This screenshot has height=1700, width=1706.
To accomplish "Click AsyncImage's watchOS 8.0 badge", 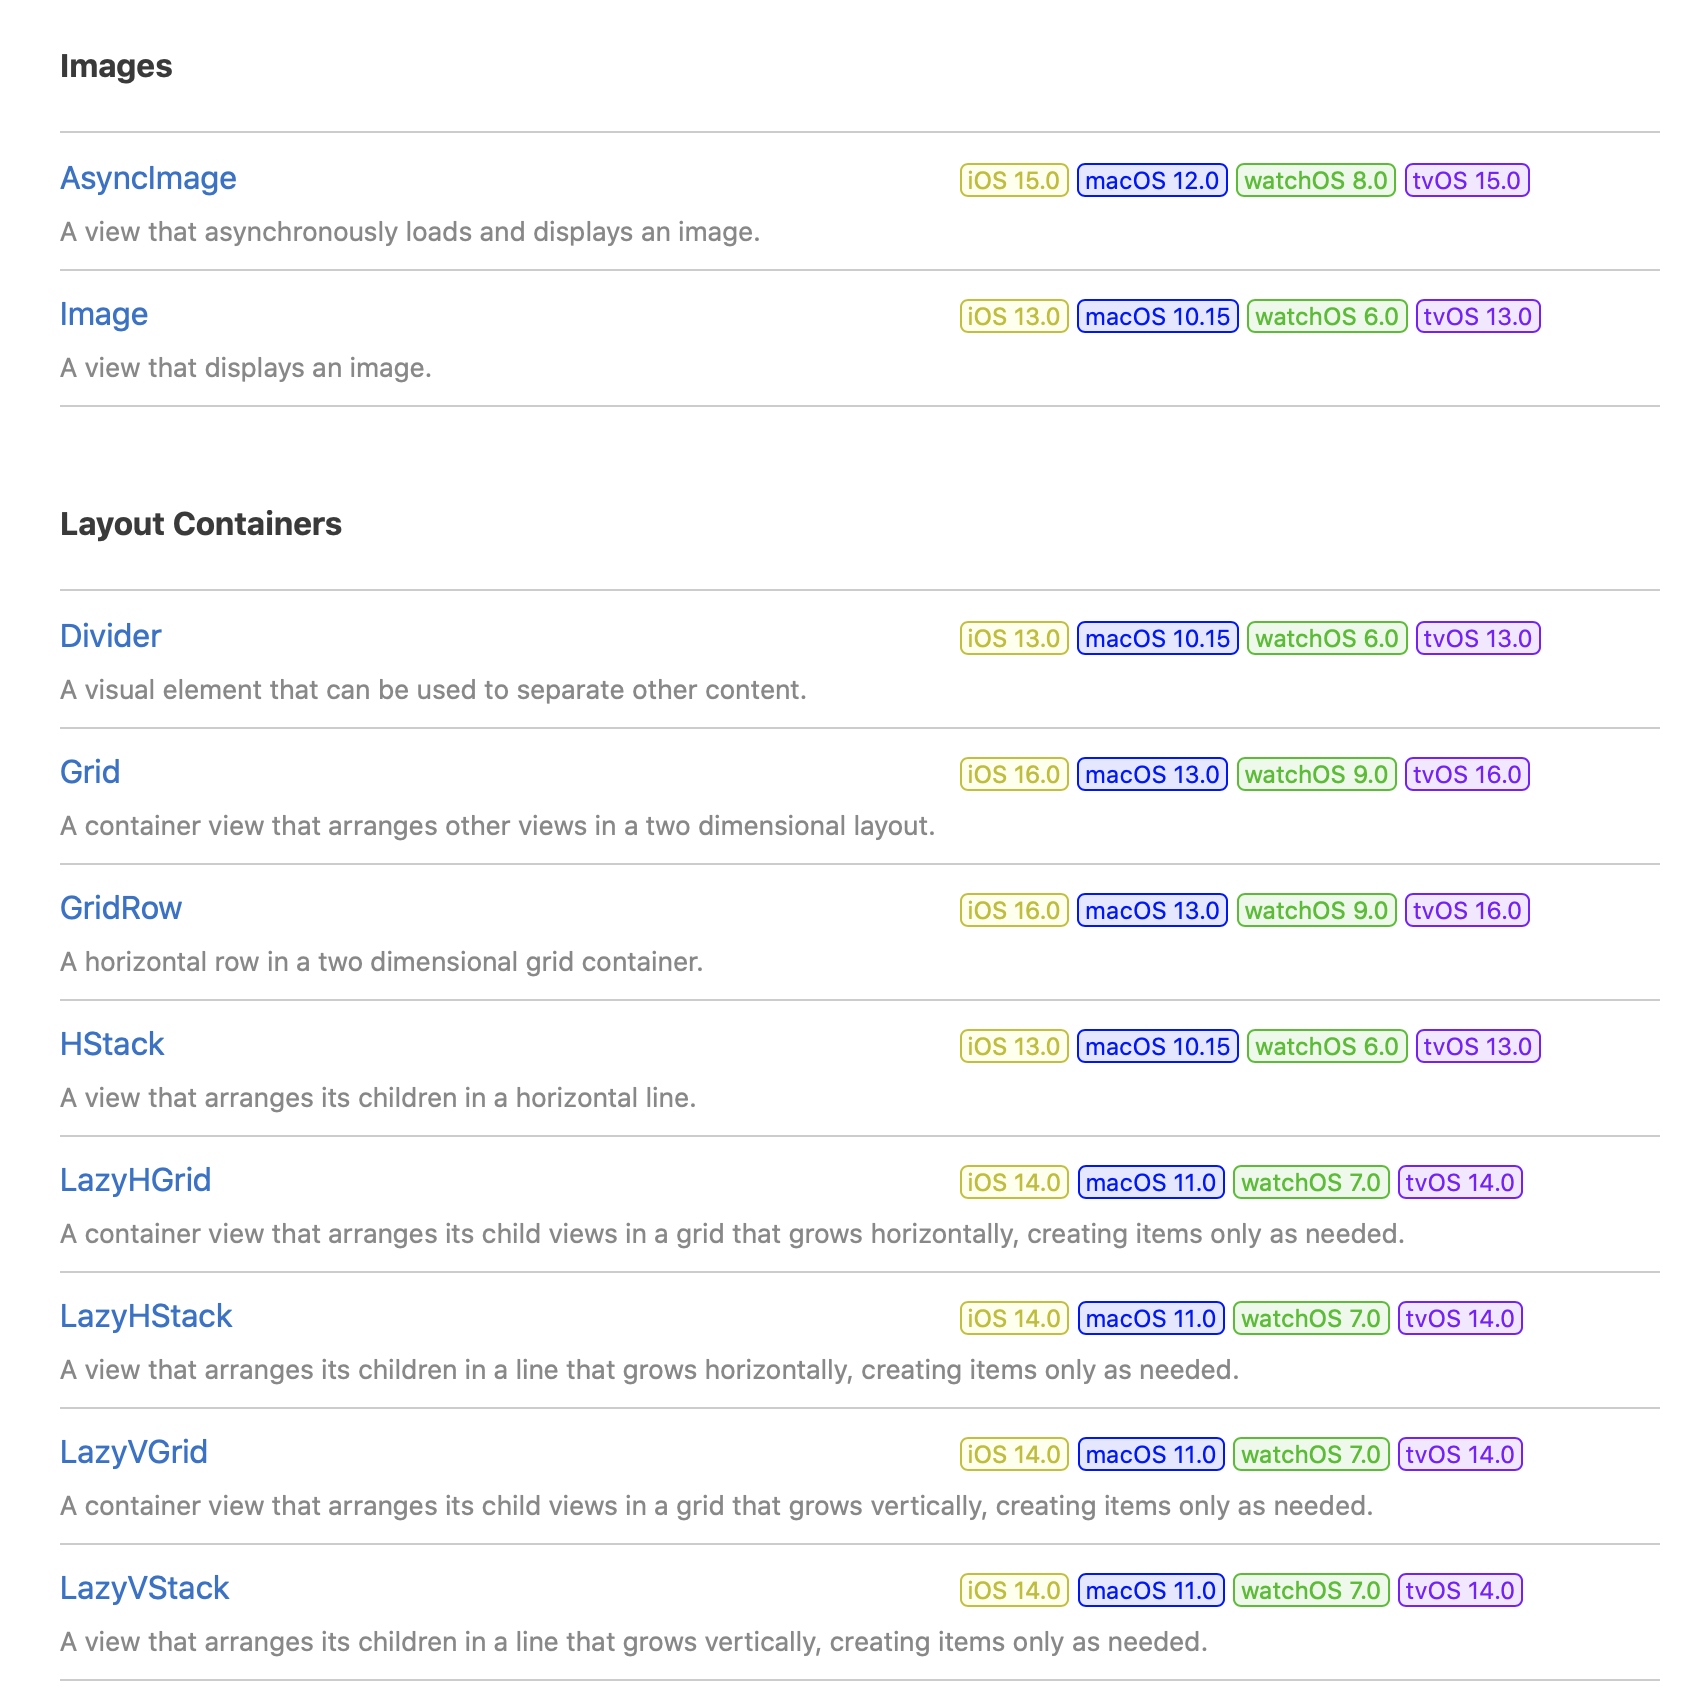I will pyautogui.click(x=1315, y=180).
